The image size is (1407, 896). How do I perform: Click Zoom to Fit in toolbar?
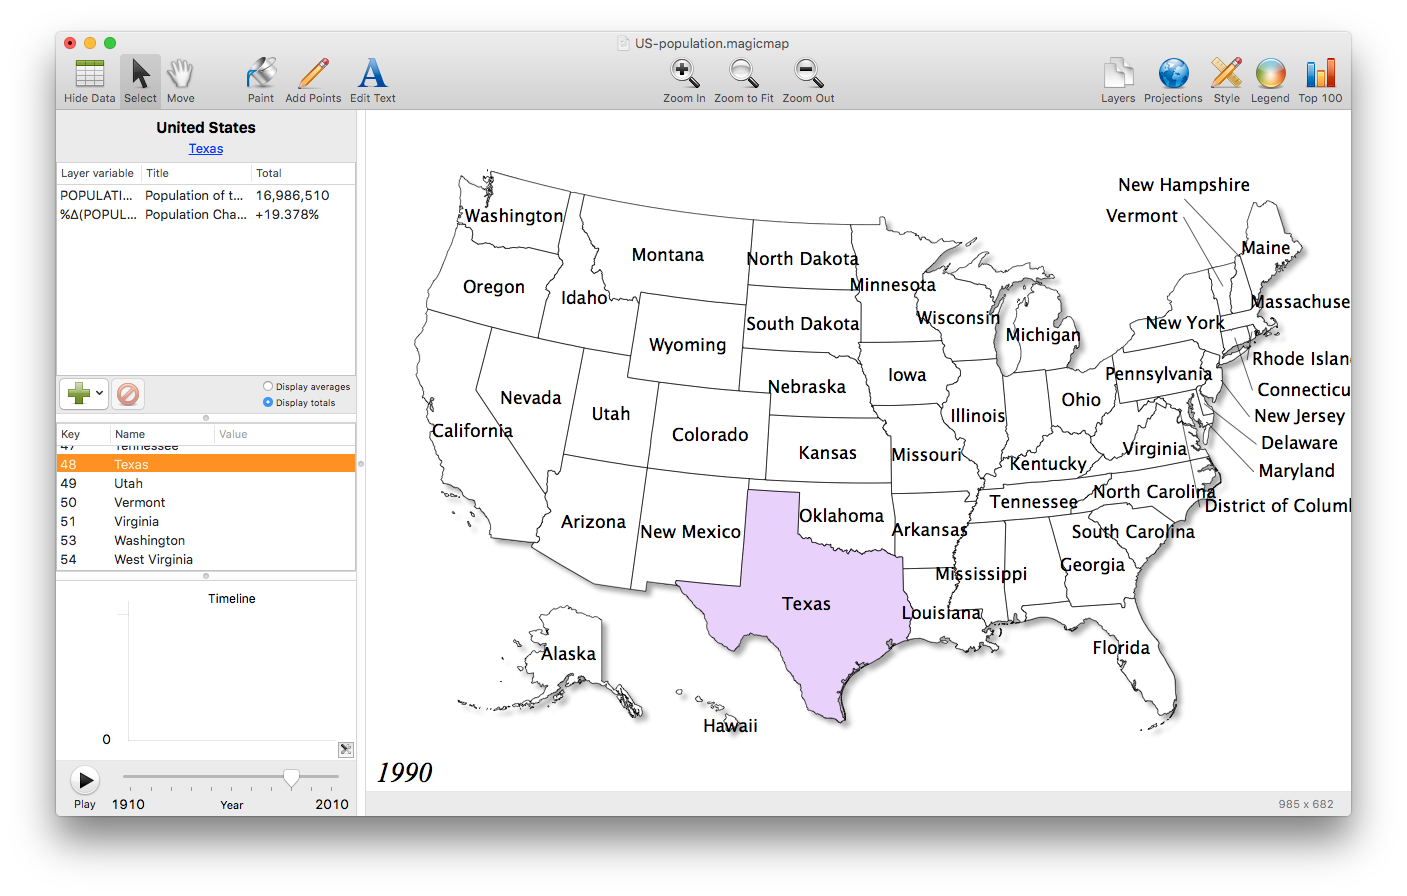pyautogui.click(x=743, y=80)
